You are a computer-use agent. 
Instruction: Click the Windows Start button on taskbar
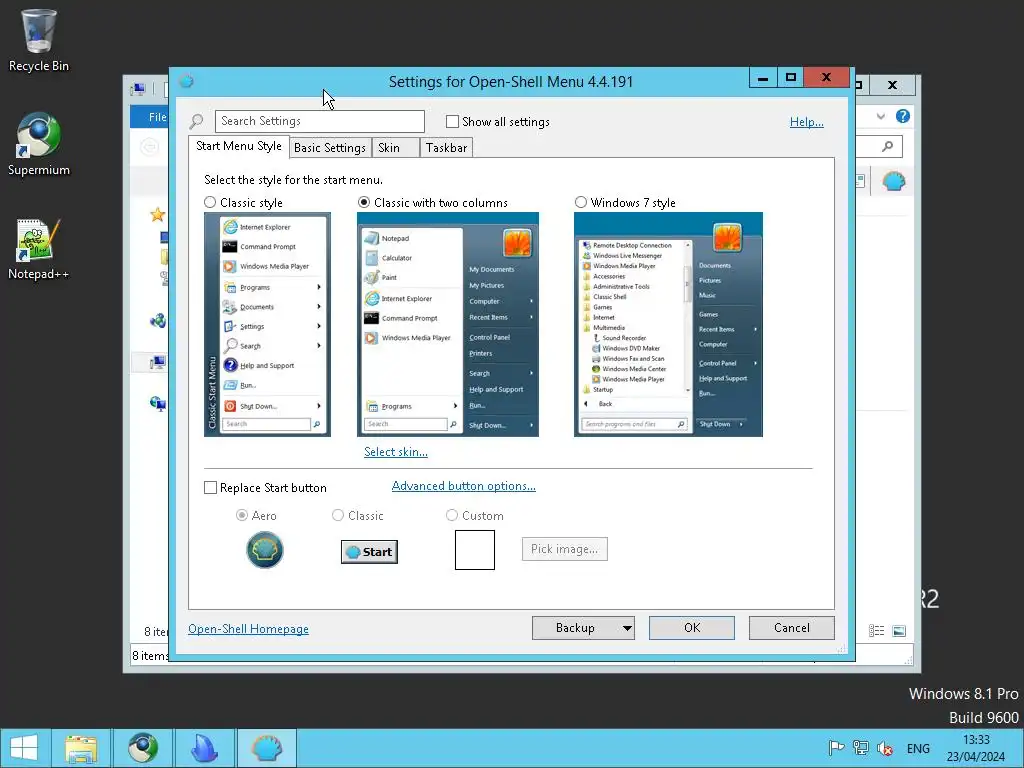[x=24, y=748]
